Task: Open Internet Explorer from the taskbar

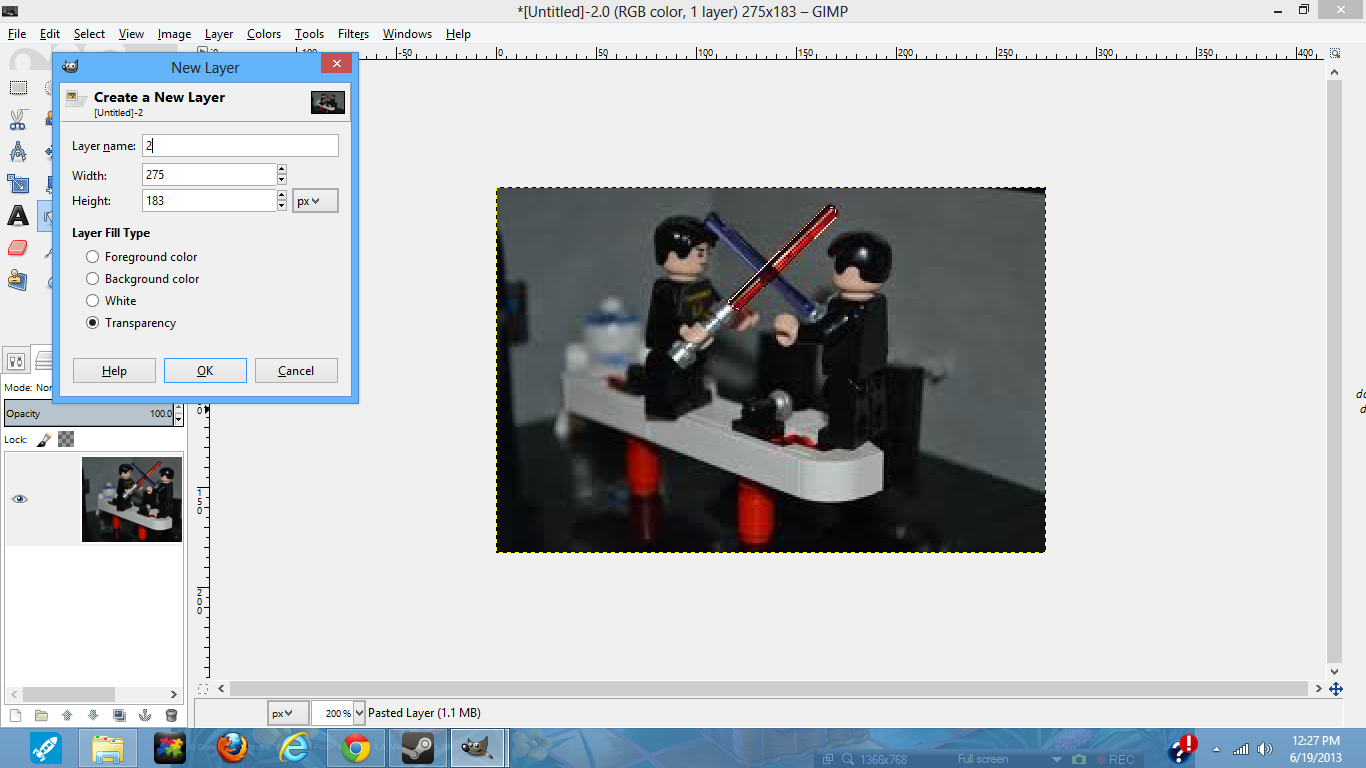Action: [x=294, y=748]
